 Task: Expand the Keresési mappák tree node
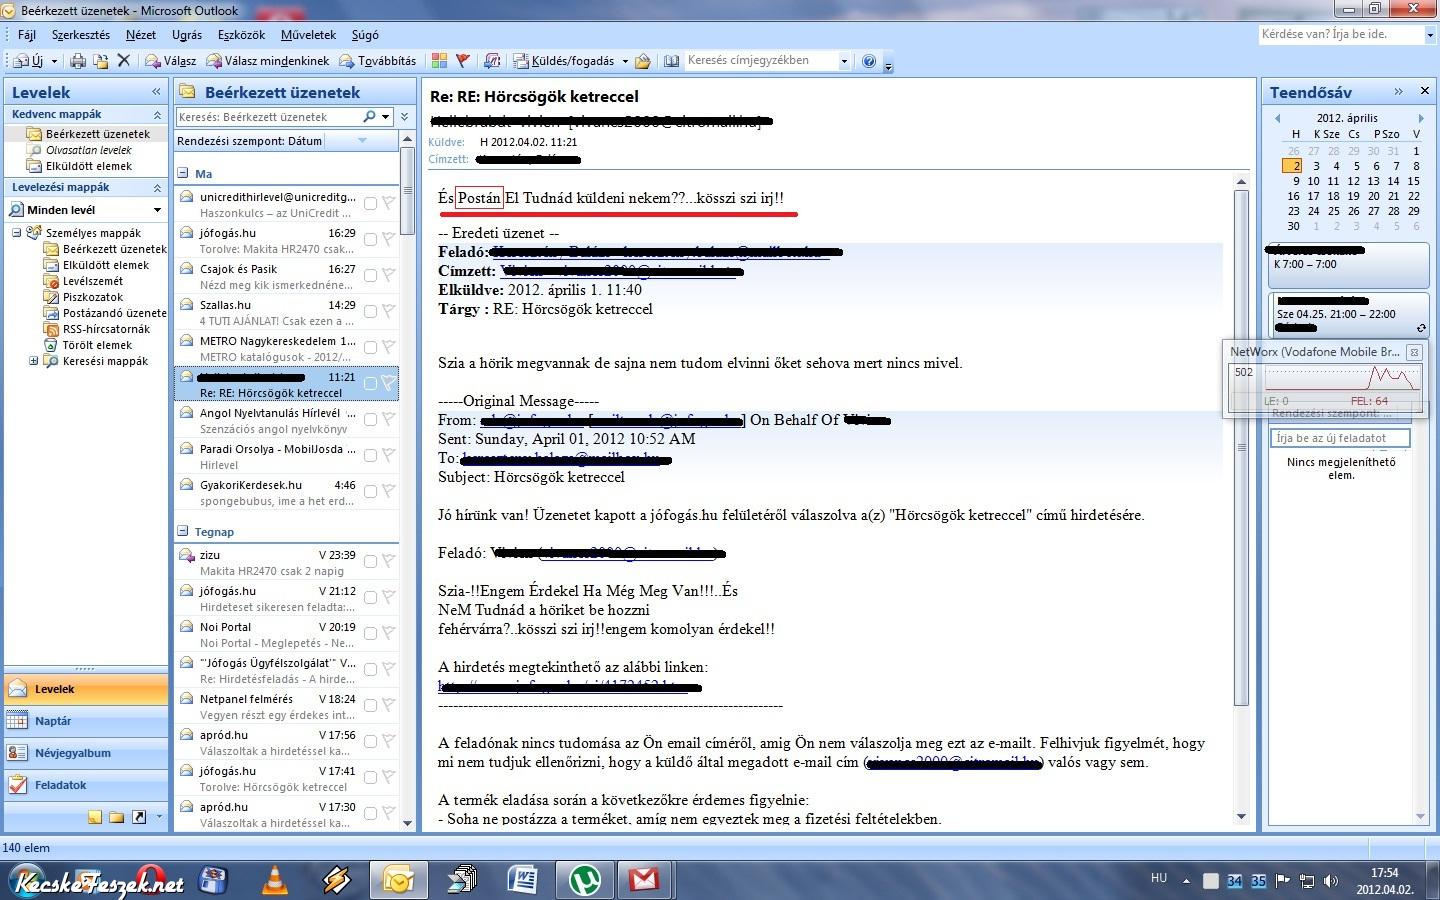coord(33,361)
